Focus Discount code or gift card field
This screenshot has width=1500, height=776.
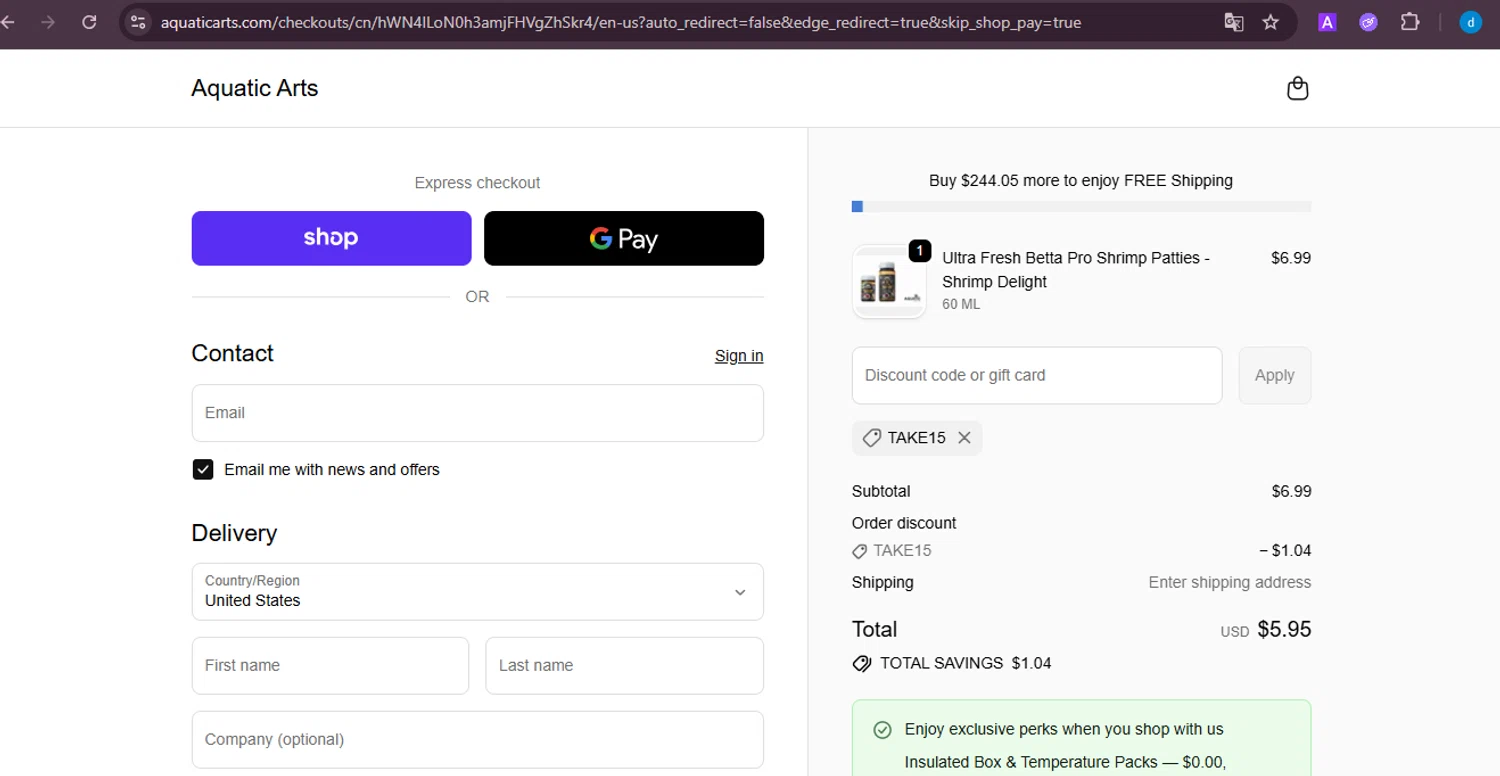[1037, 375]
